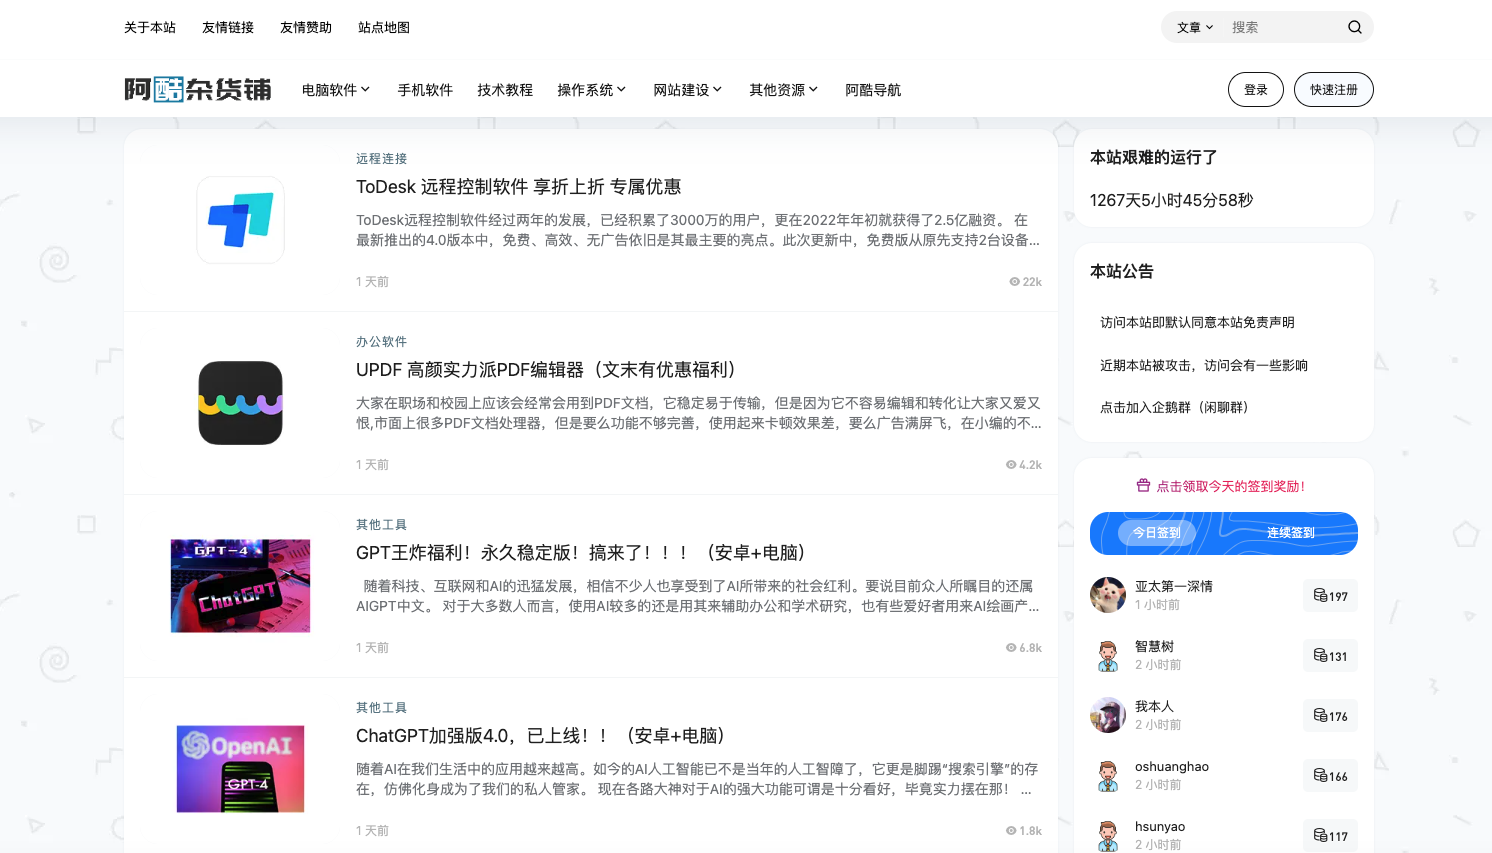This screenshot has height=853, width=1492.
Task: Click 点击领取今天的签到奖励 link
Action: point(1231,486)
